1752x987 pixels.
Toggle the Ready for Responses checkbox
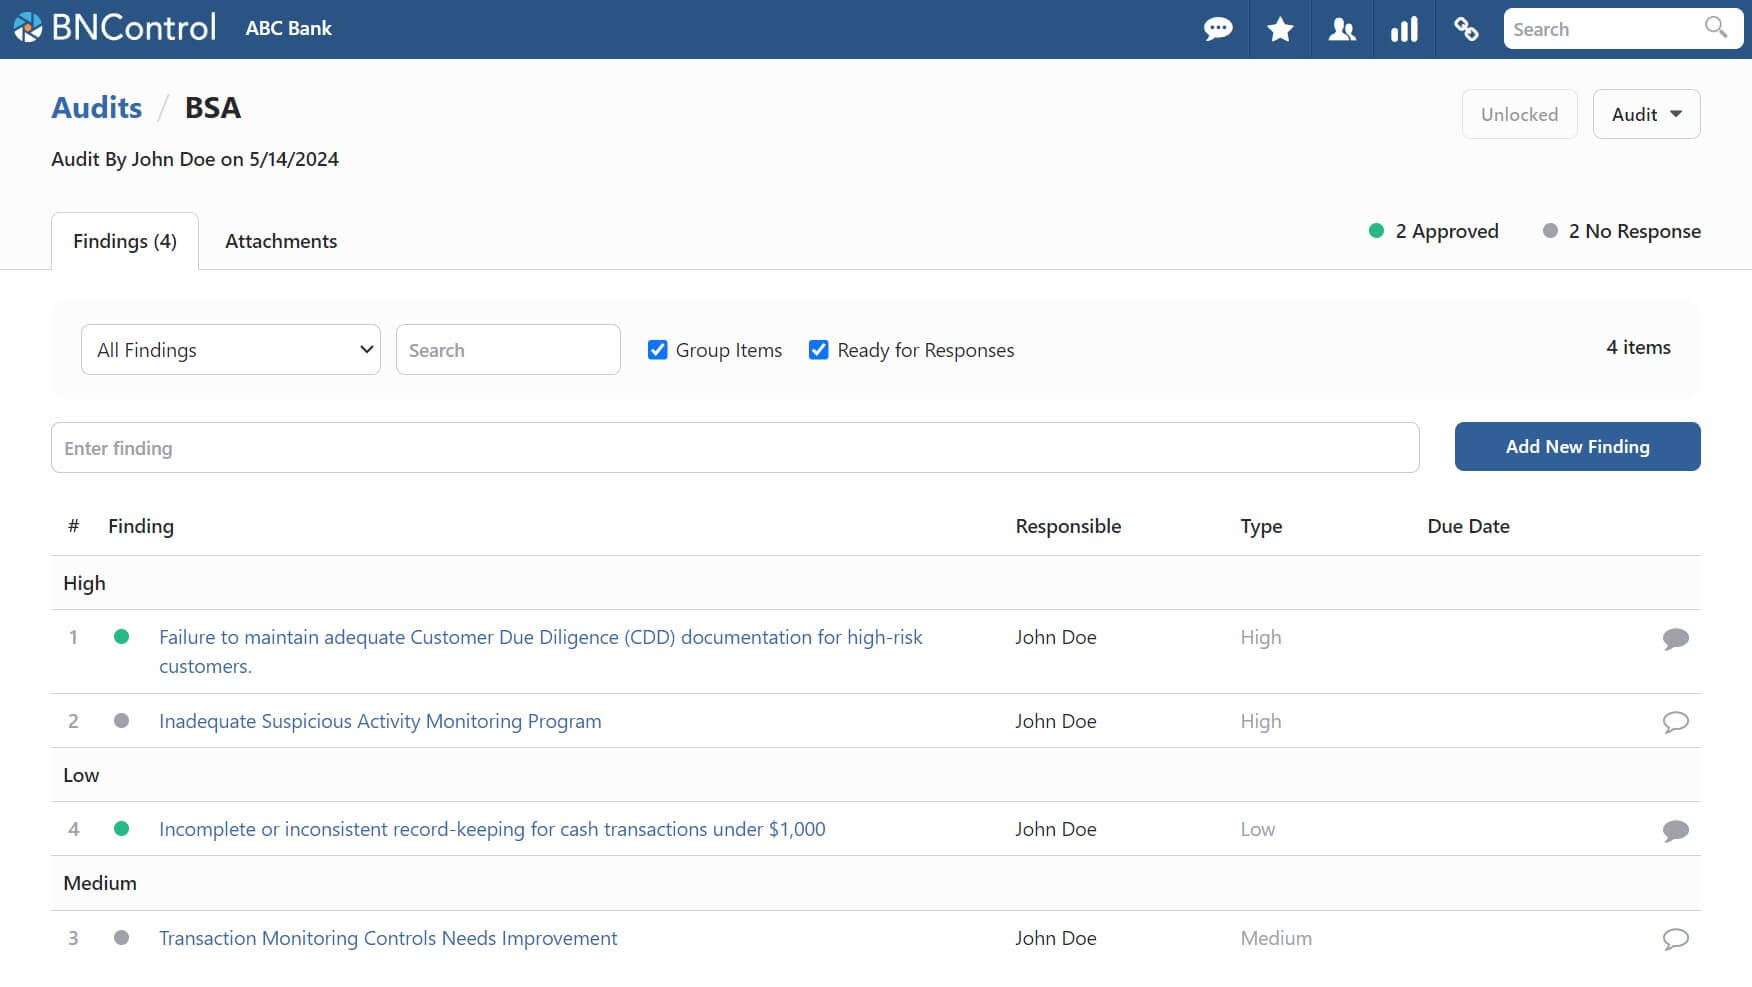818,350
